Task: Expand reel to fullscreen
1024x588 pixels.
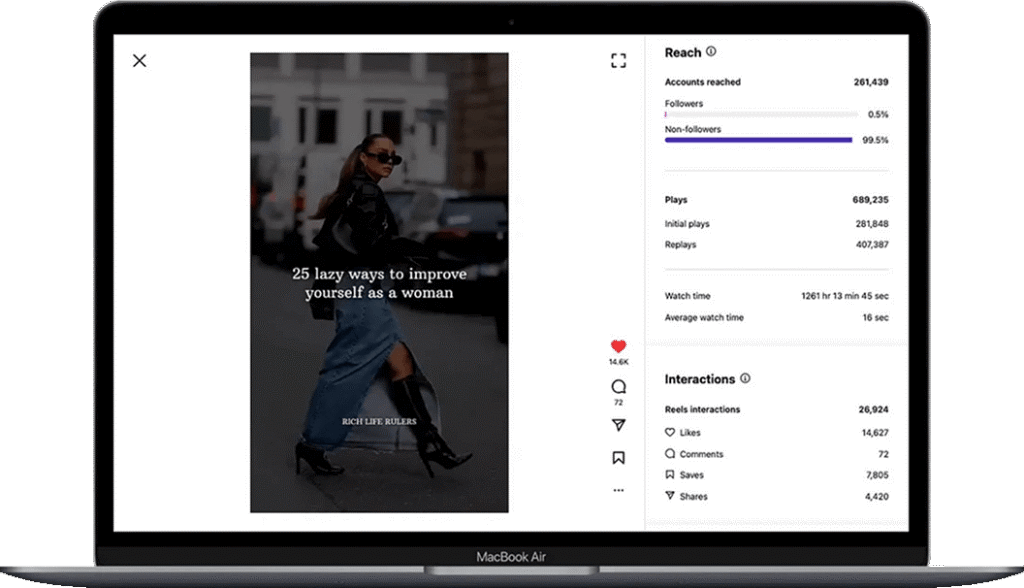Action: [618, 61]
